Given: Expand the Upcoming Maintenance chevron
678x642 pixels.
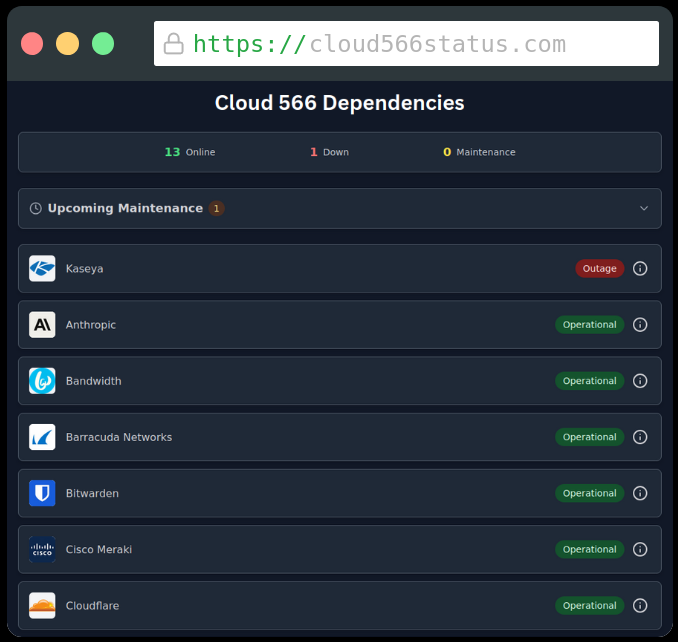Looking at the screenshot, I should pos(644,208).
